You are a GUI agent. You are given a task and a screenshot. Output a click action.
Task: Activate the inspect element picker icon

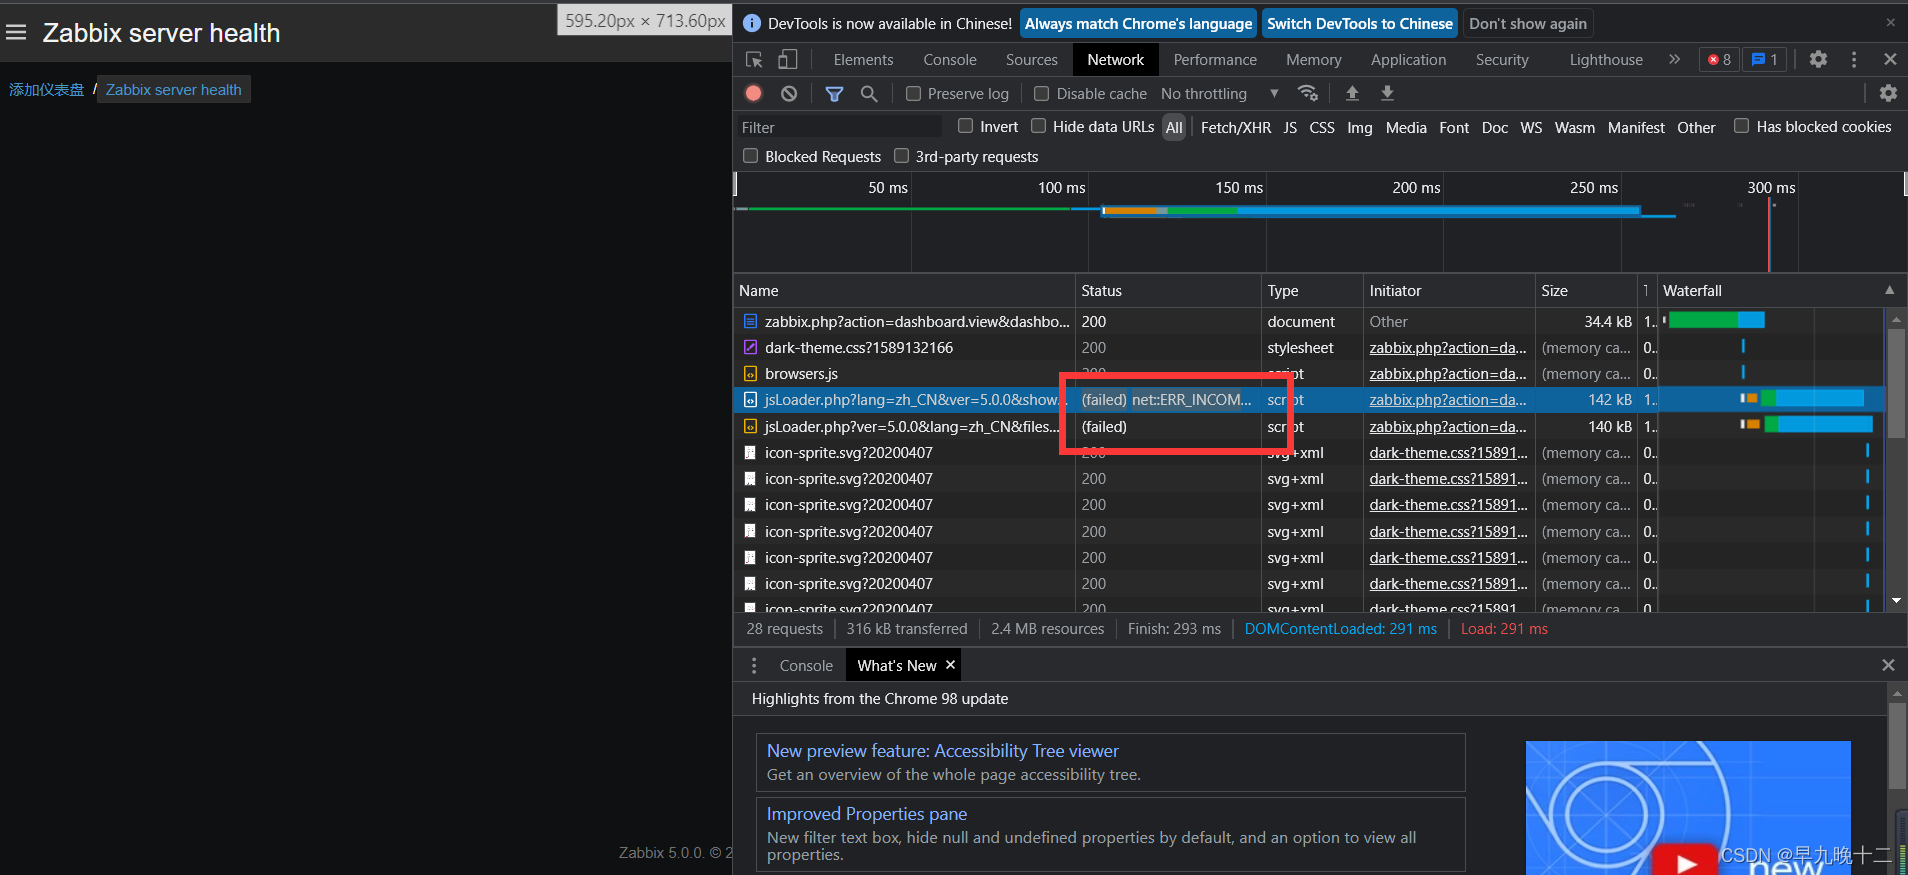754,60
